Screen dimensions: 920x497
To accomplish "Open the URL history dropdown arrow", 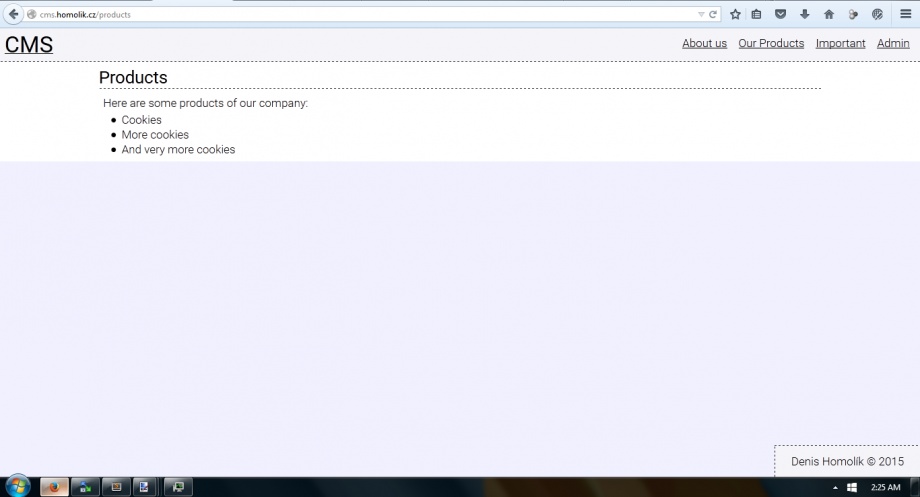I will click(x=701, y=15).
